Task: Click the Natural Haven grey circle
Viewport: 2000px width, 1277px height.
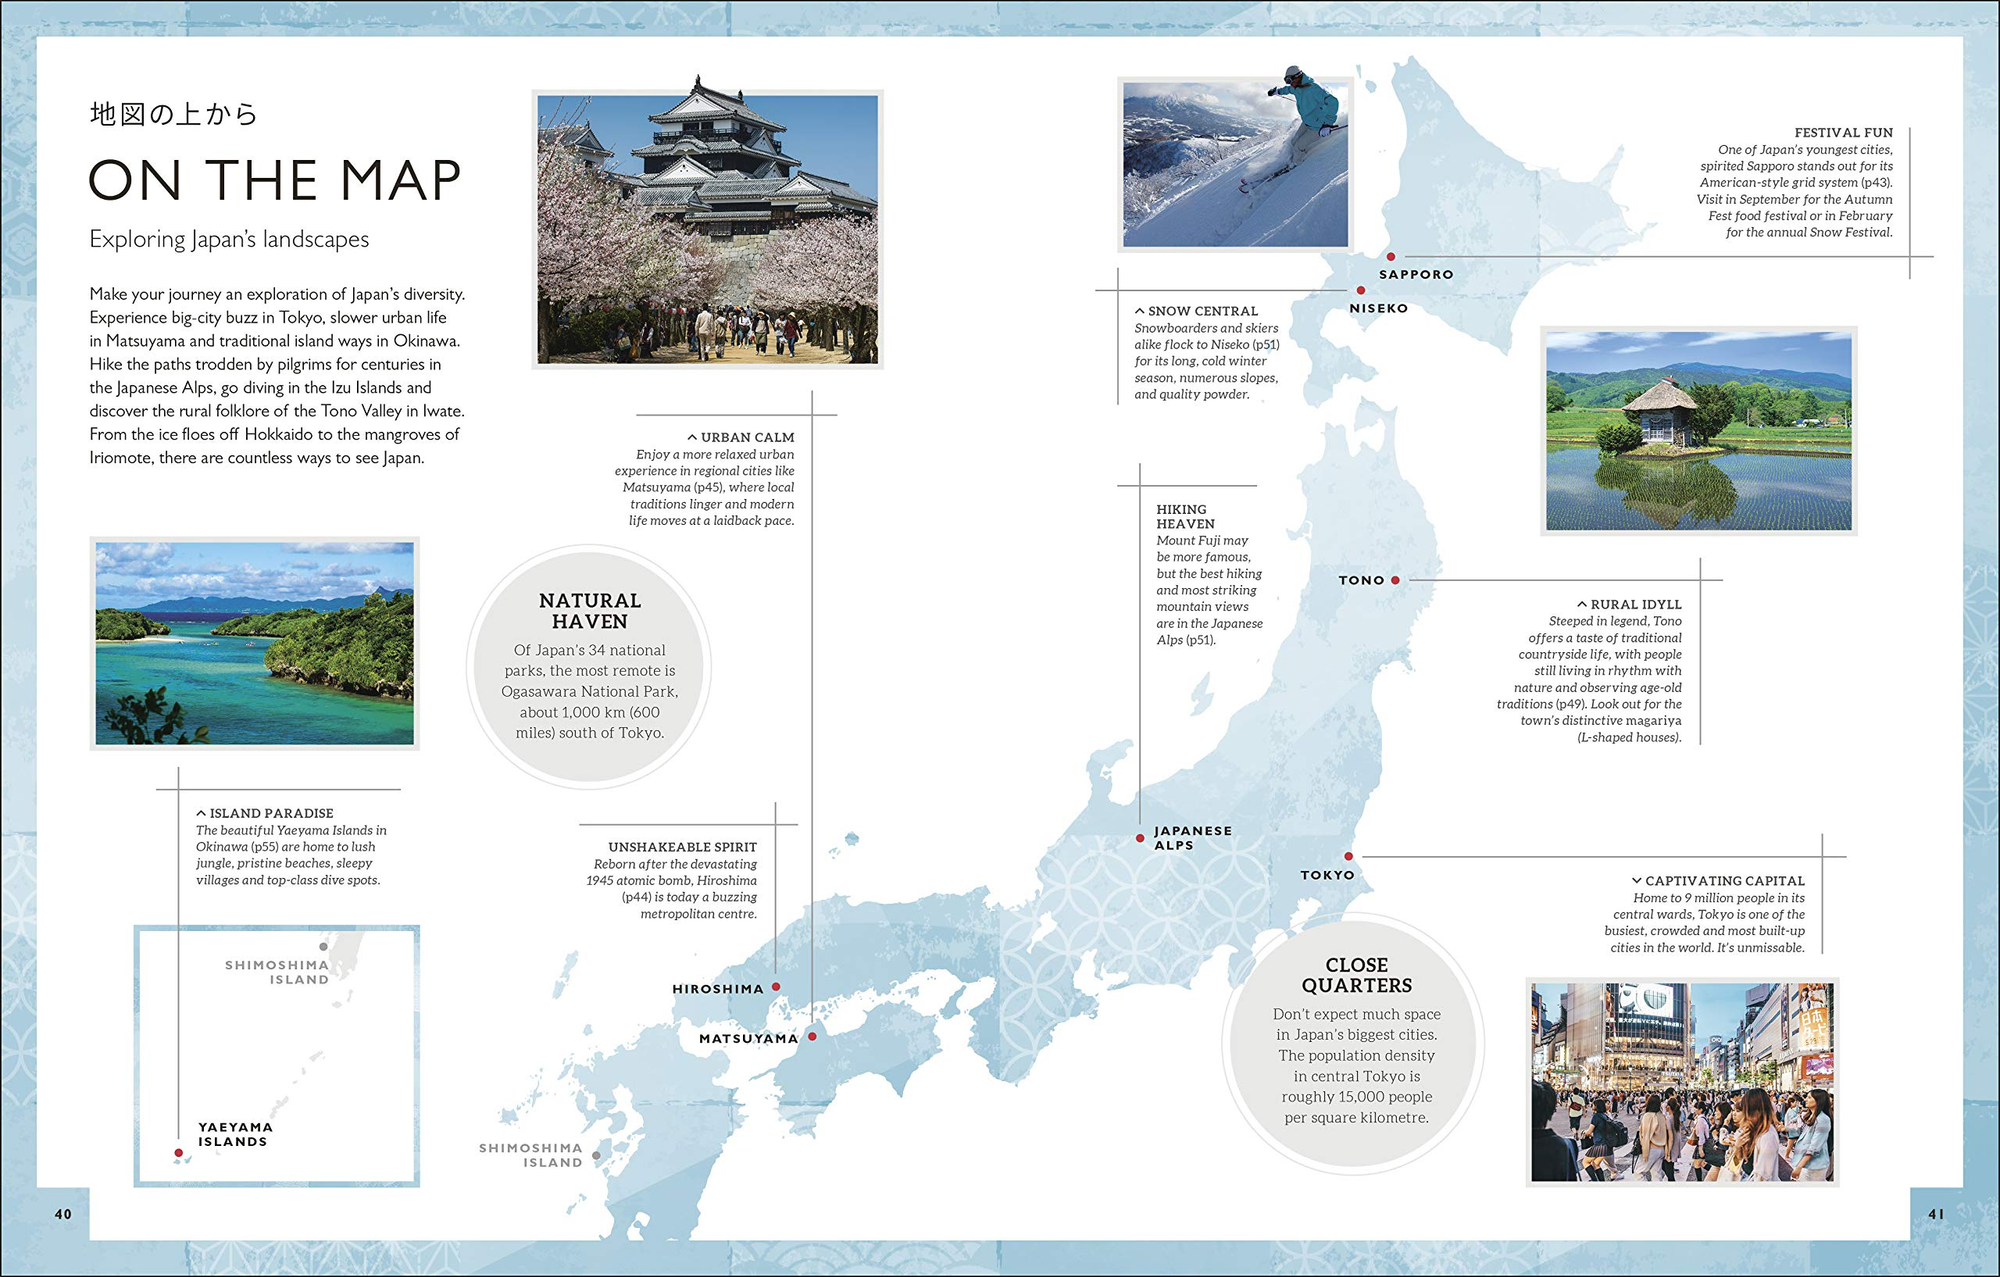Action: tap(589, 667)
